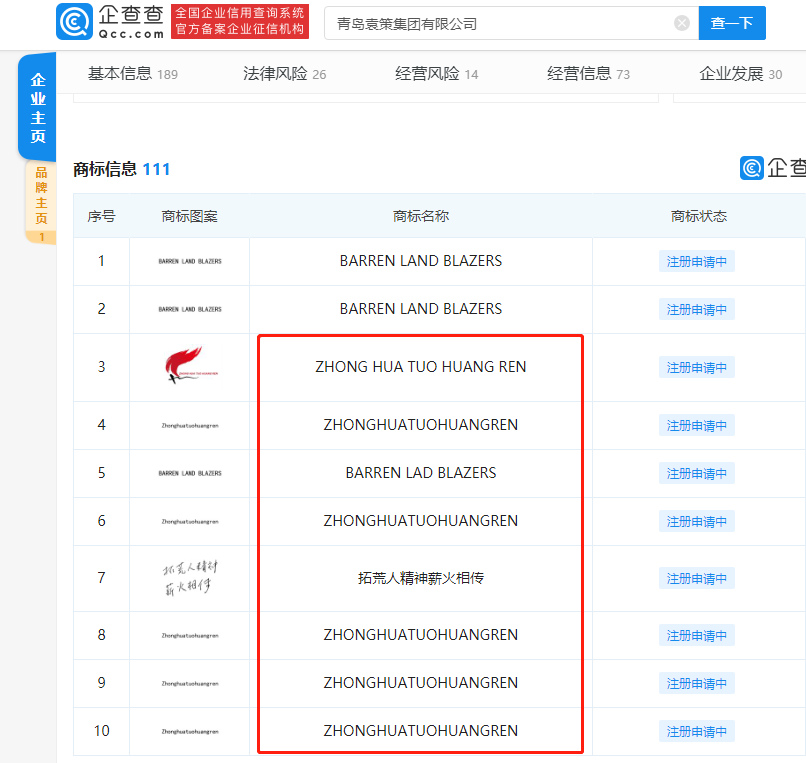Click the red banner 全国企业信用查询系统

tap(240, 22)
